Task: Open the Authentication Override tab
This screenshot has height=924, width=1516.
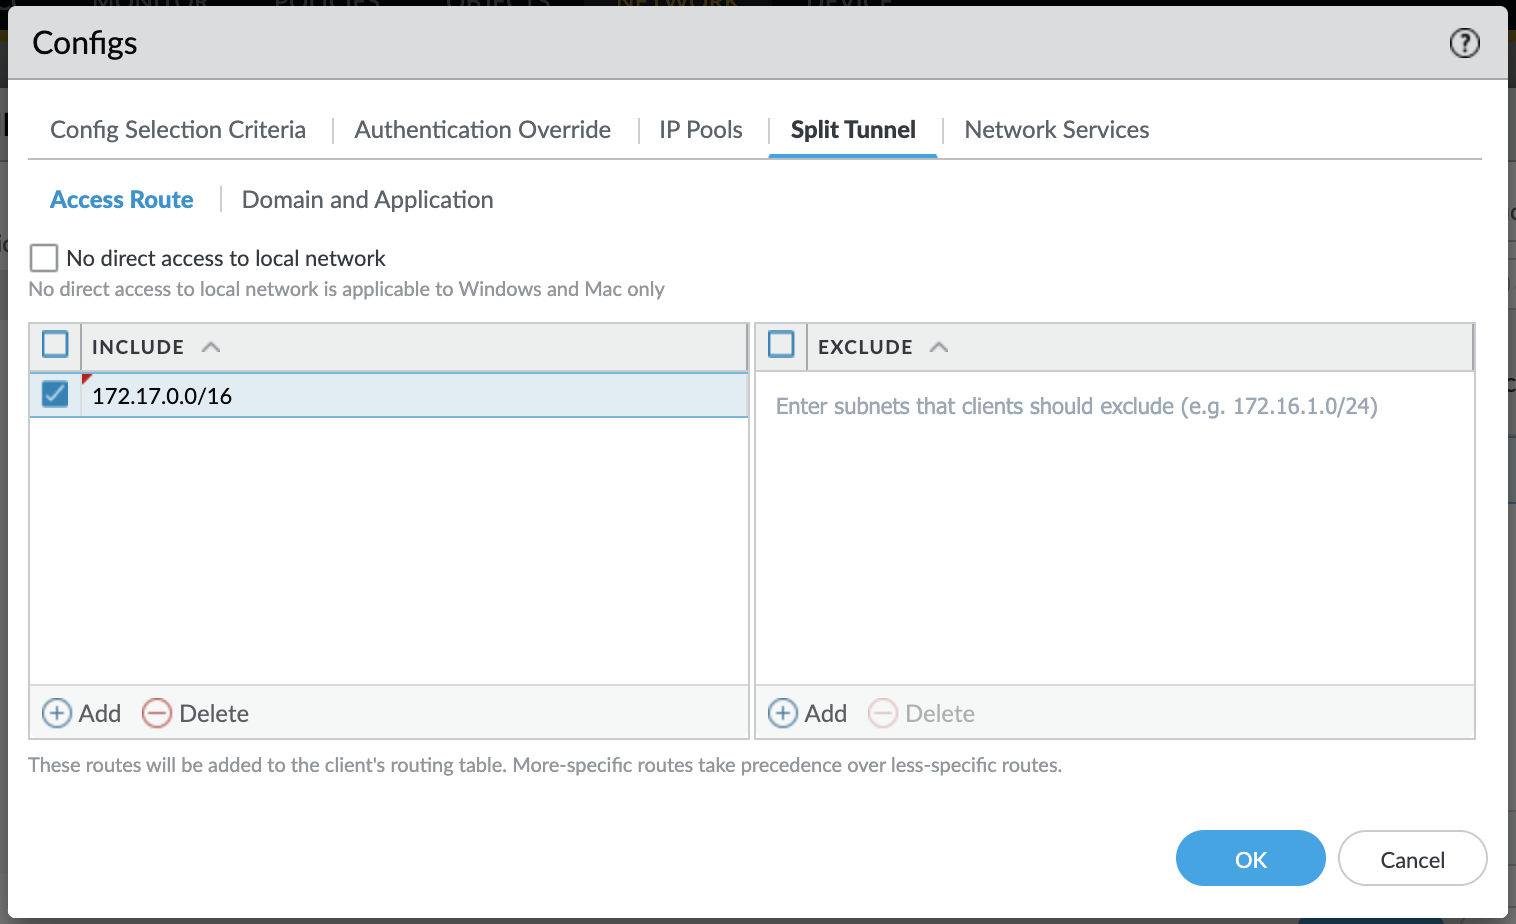Action: coord(482,130)
